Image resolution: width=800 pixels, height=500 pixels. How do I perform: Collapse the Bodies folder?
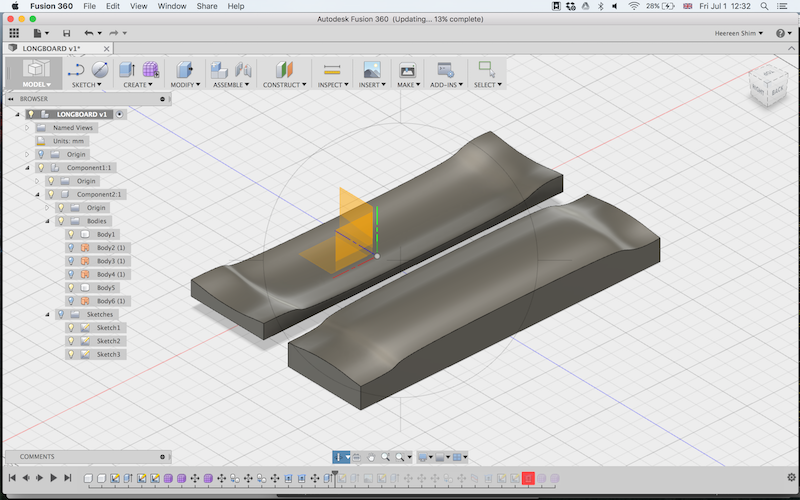pos(47,221)
